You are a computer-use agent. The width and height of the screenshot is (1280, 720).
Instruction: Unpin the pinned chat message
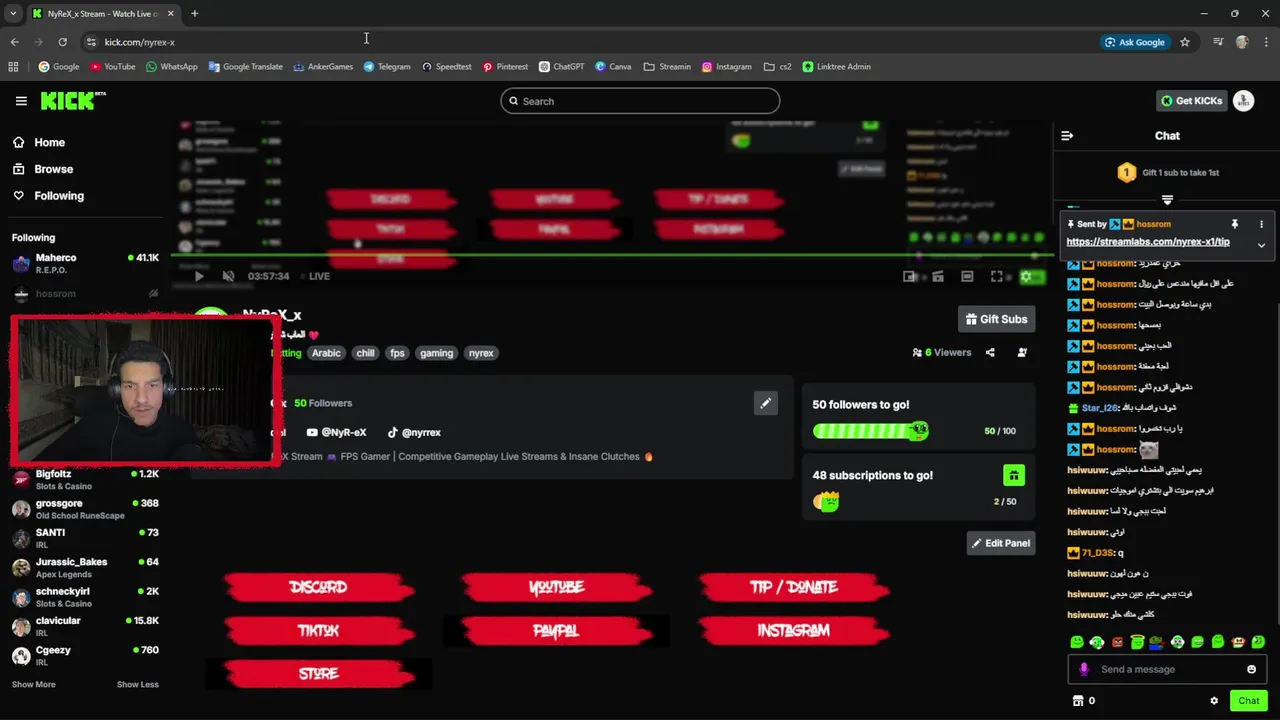[x=1235, y=224]
